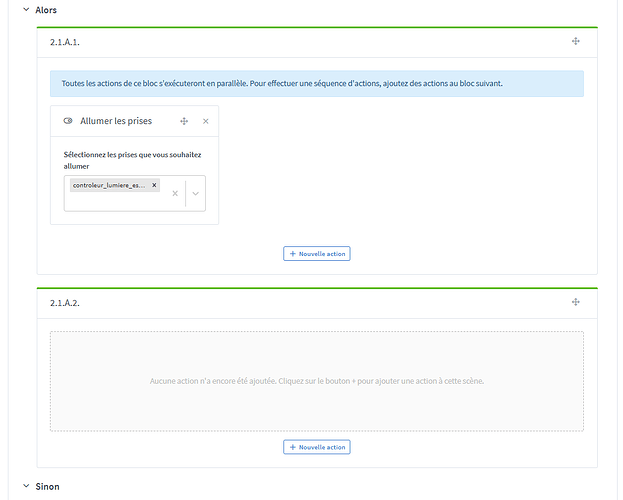This screenshot has width=623, height=500.
Task: Click the Alors section title
Action: click(46, 10)
